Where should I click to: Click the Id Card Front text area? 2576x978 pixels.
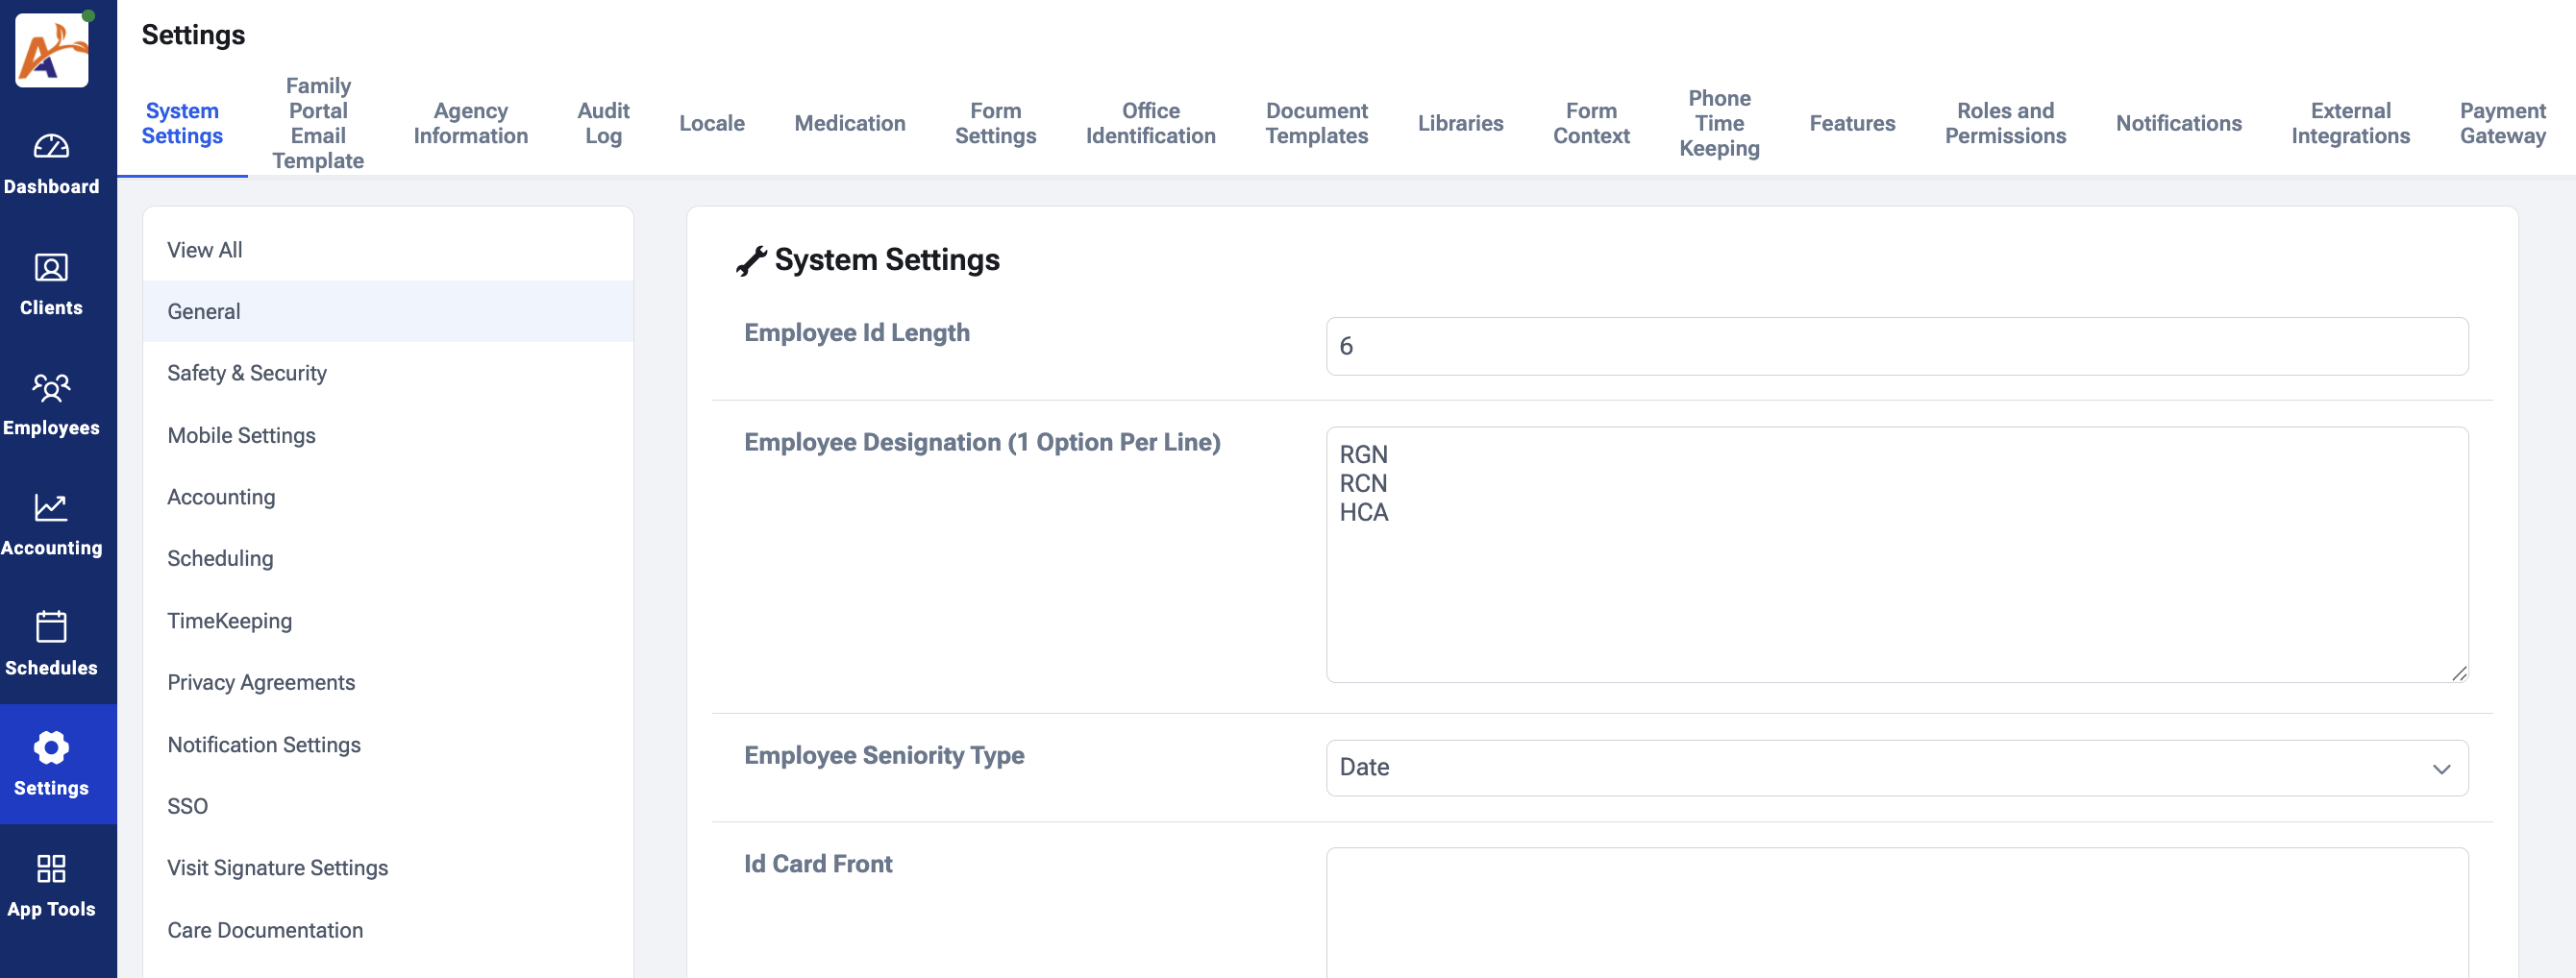click(x=1896, y=912)
